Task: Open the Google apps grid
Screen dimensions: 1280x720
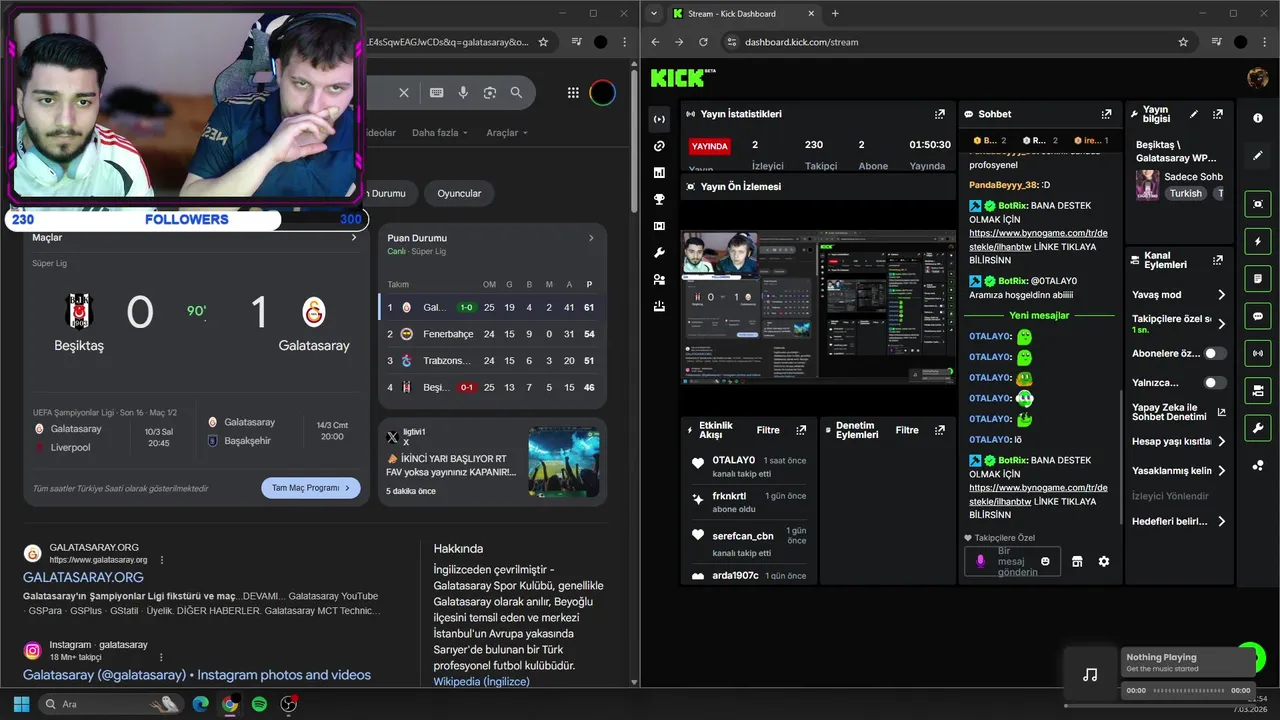Action: click(573, 92)
